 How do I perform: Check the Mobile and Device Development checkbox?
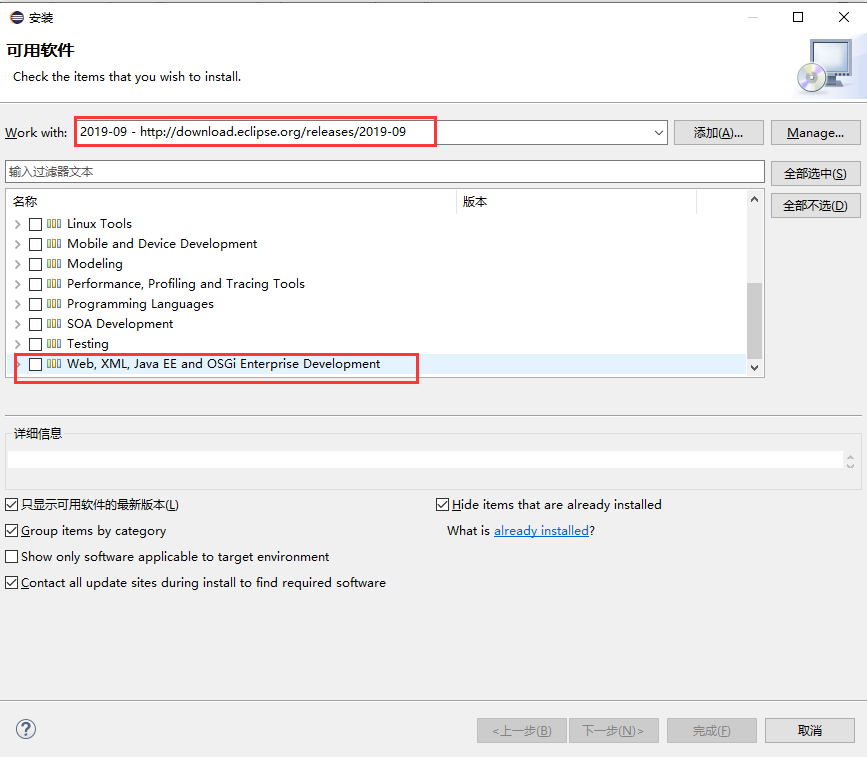pyautogui.click(x=35, y=244)
